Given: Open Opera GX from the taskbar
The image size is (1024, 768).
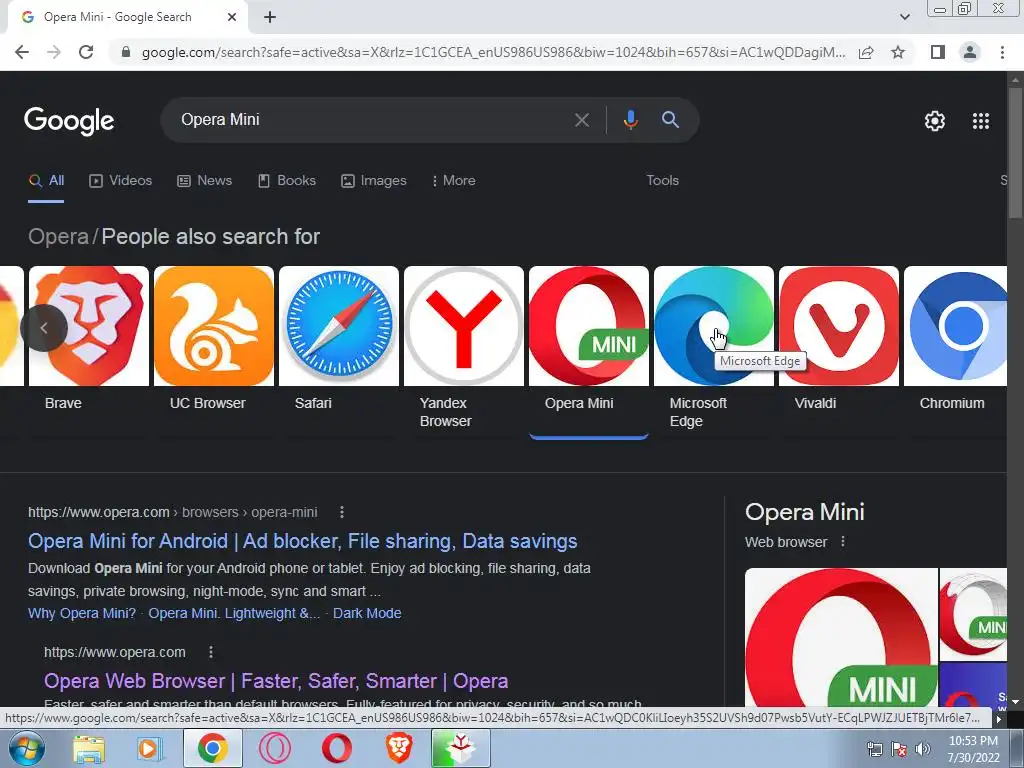Looking at the screenshot, I should tap(274, 748).
